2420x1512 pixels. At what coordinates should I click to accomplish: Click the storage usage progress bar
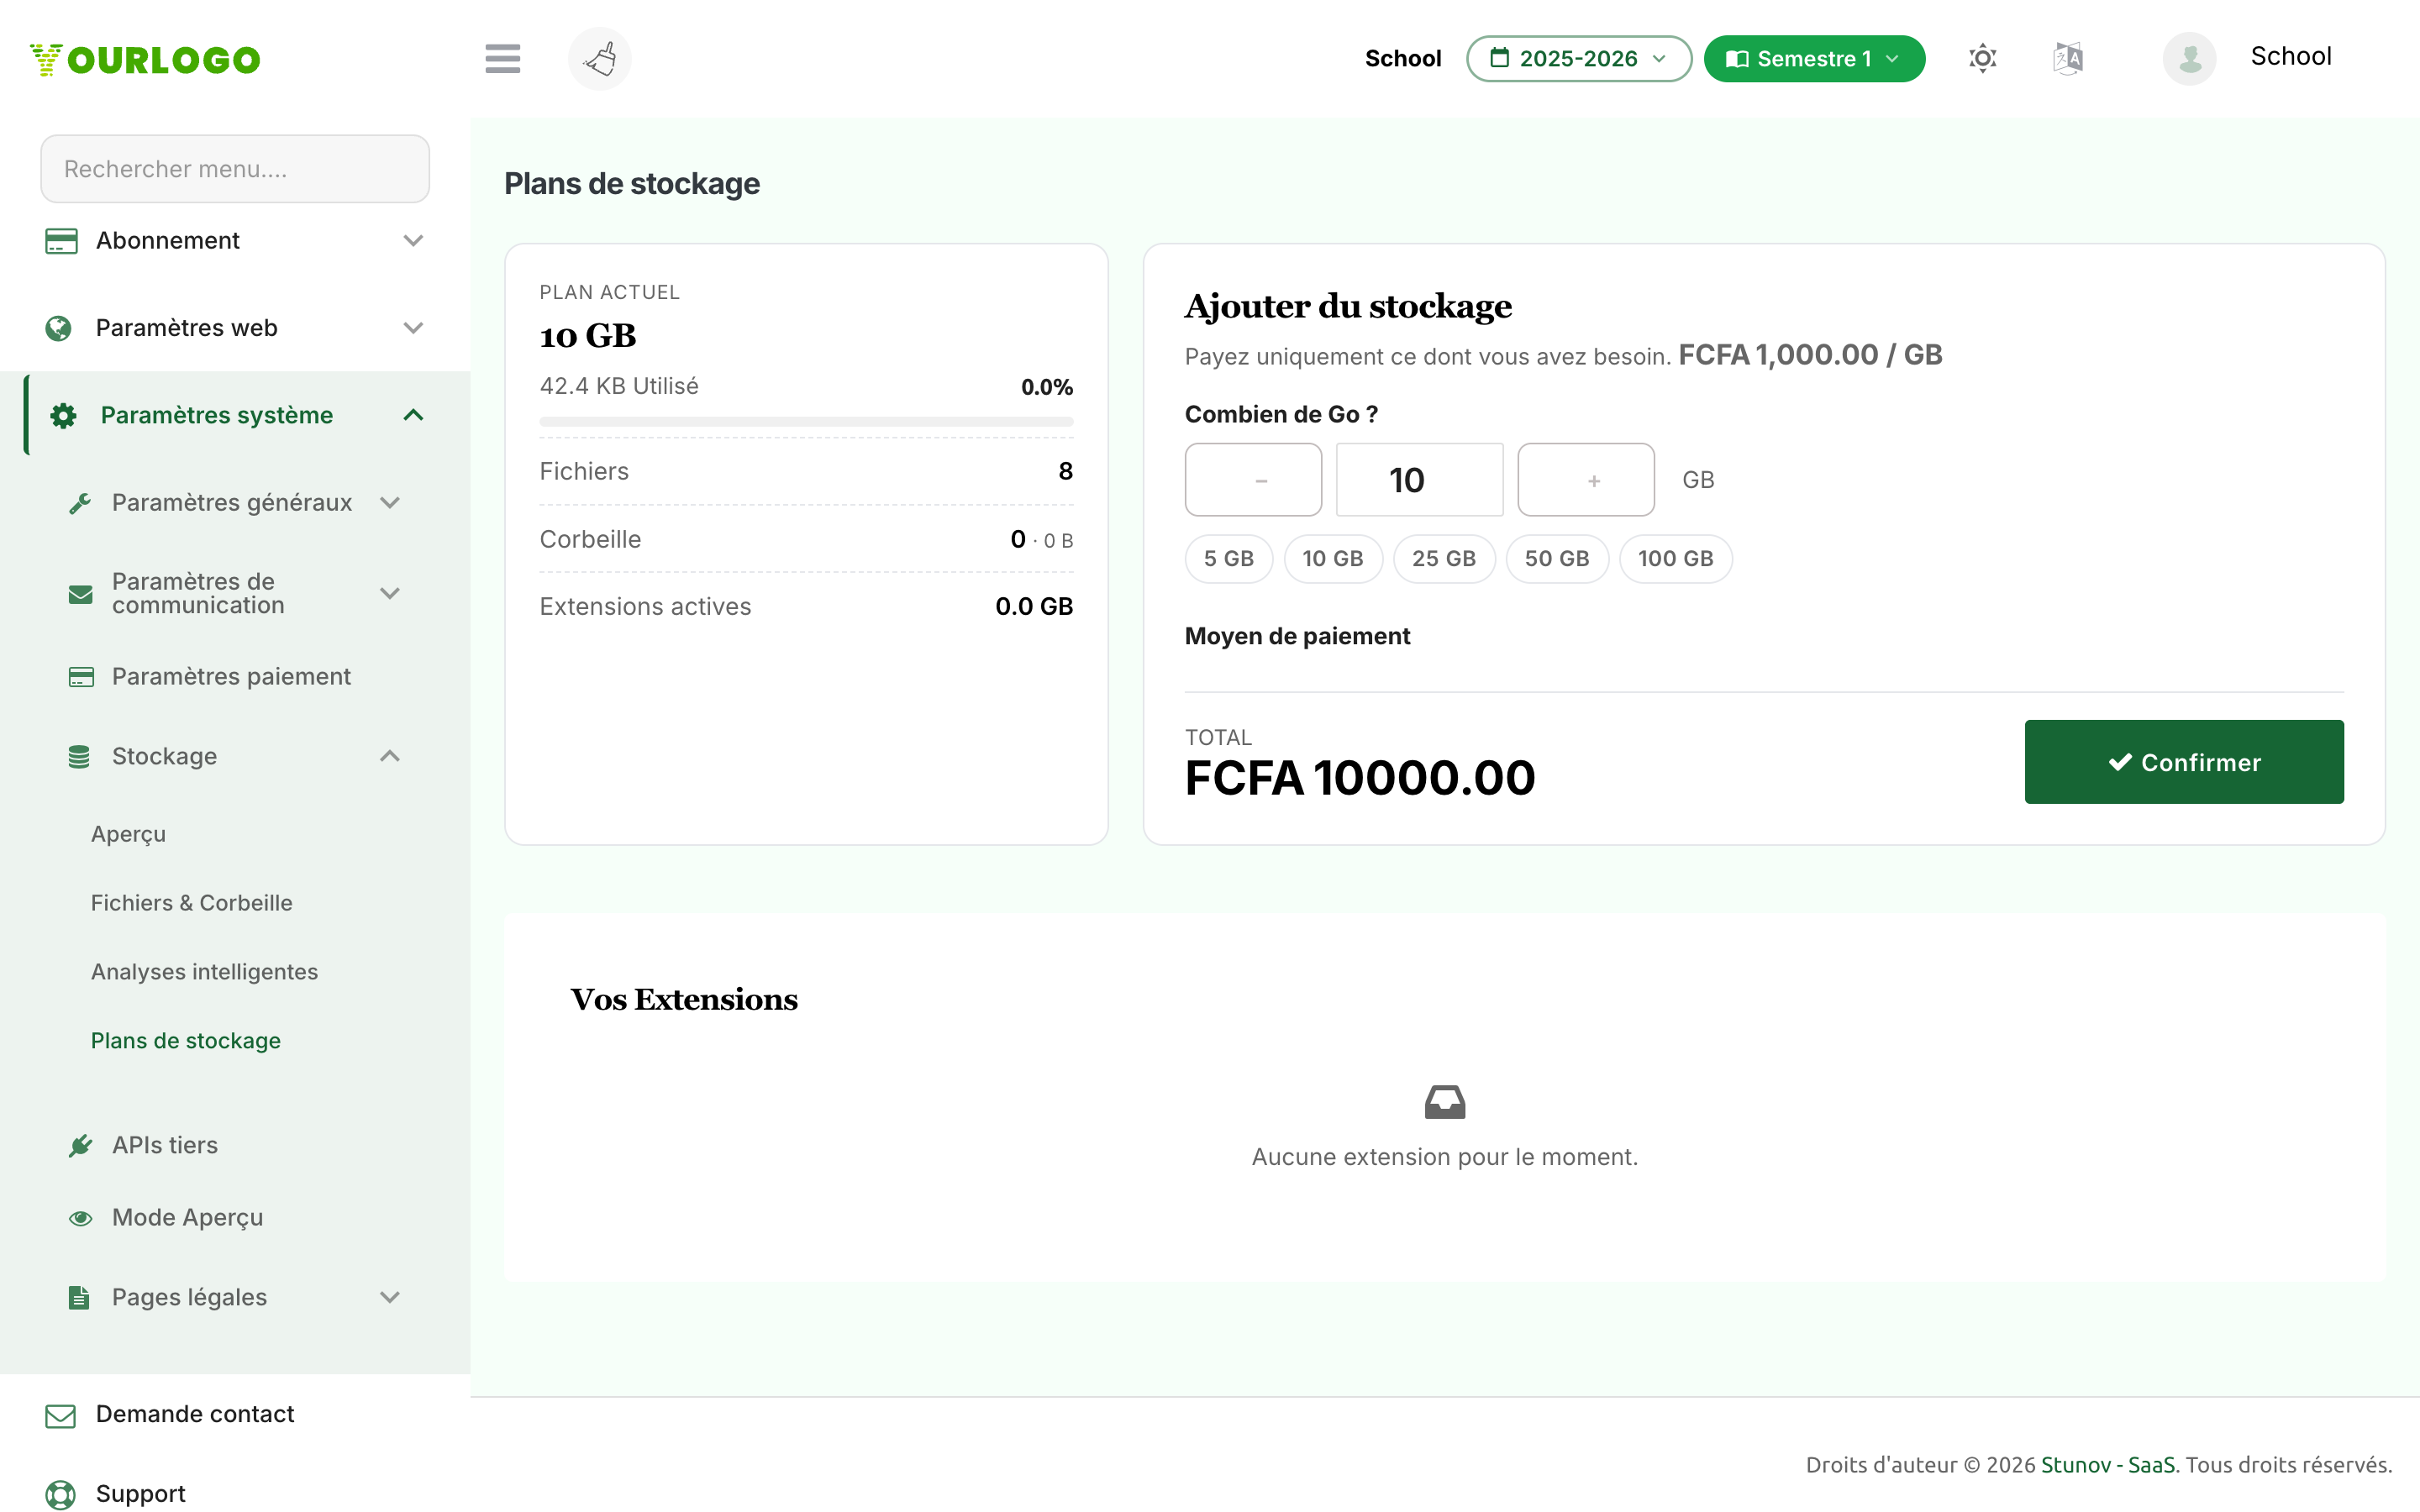click(806, 422)
